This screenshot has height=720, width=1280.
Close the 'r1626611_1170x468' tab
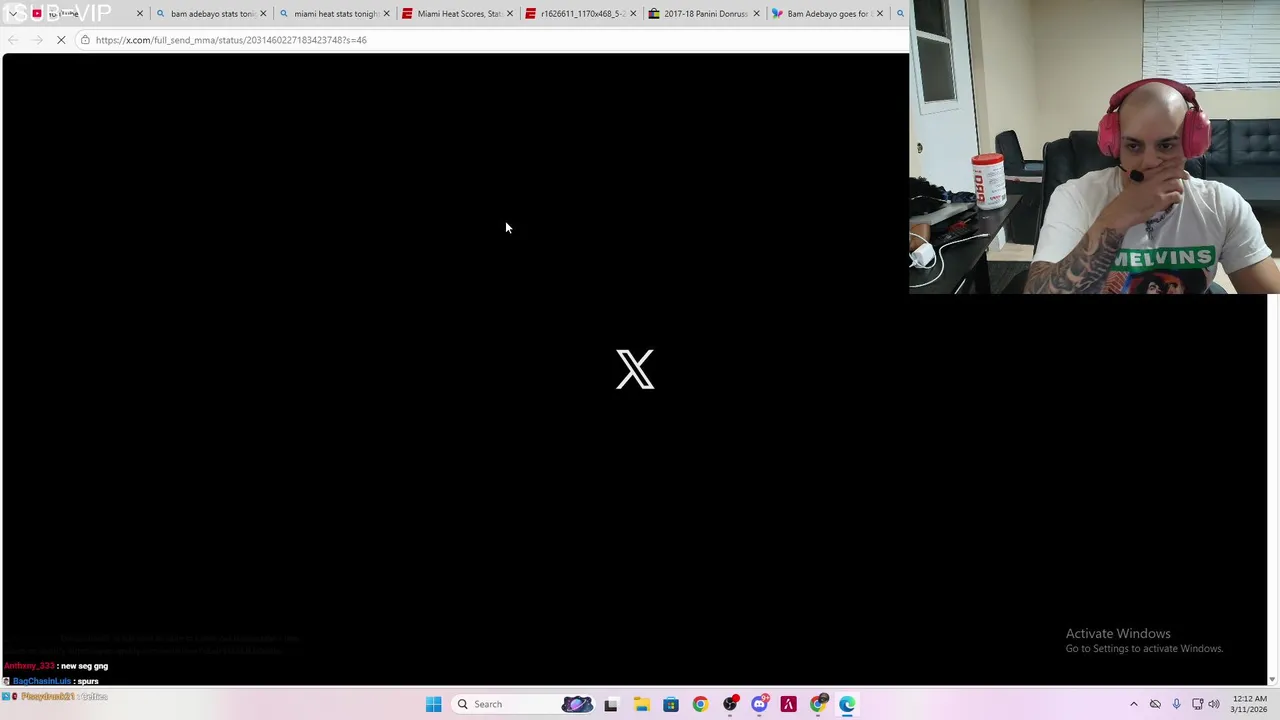coord(633,14)
